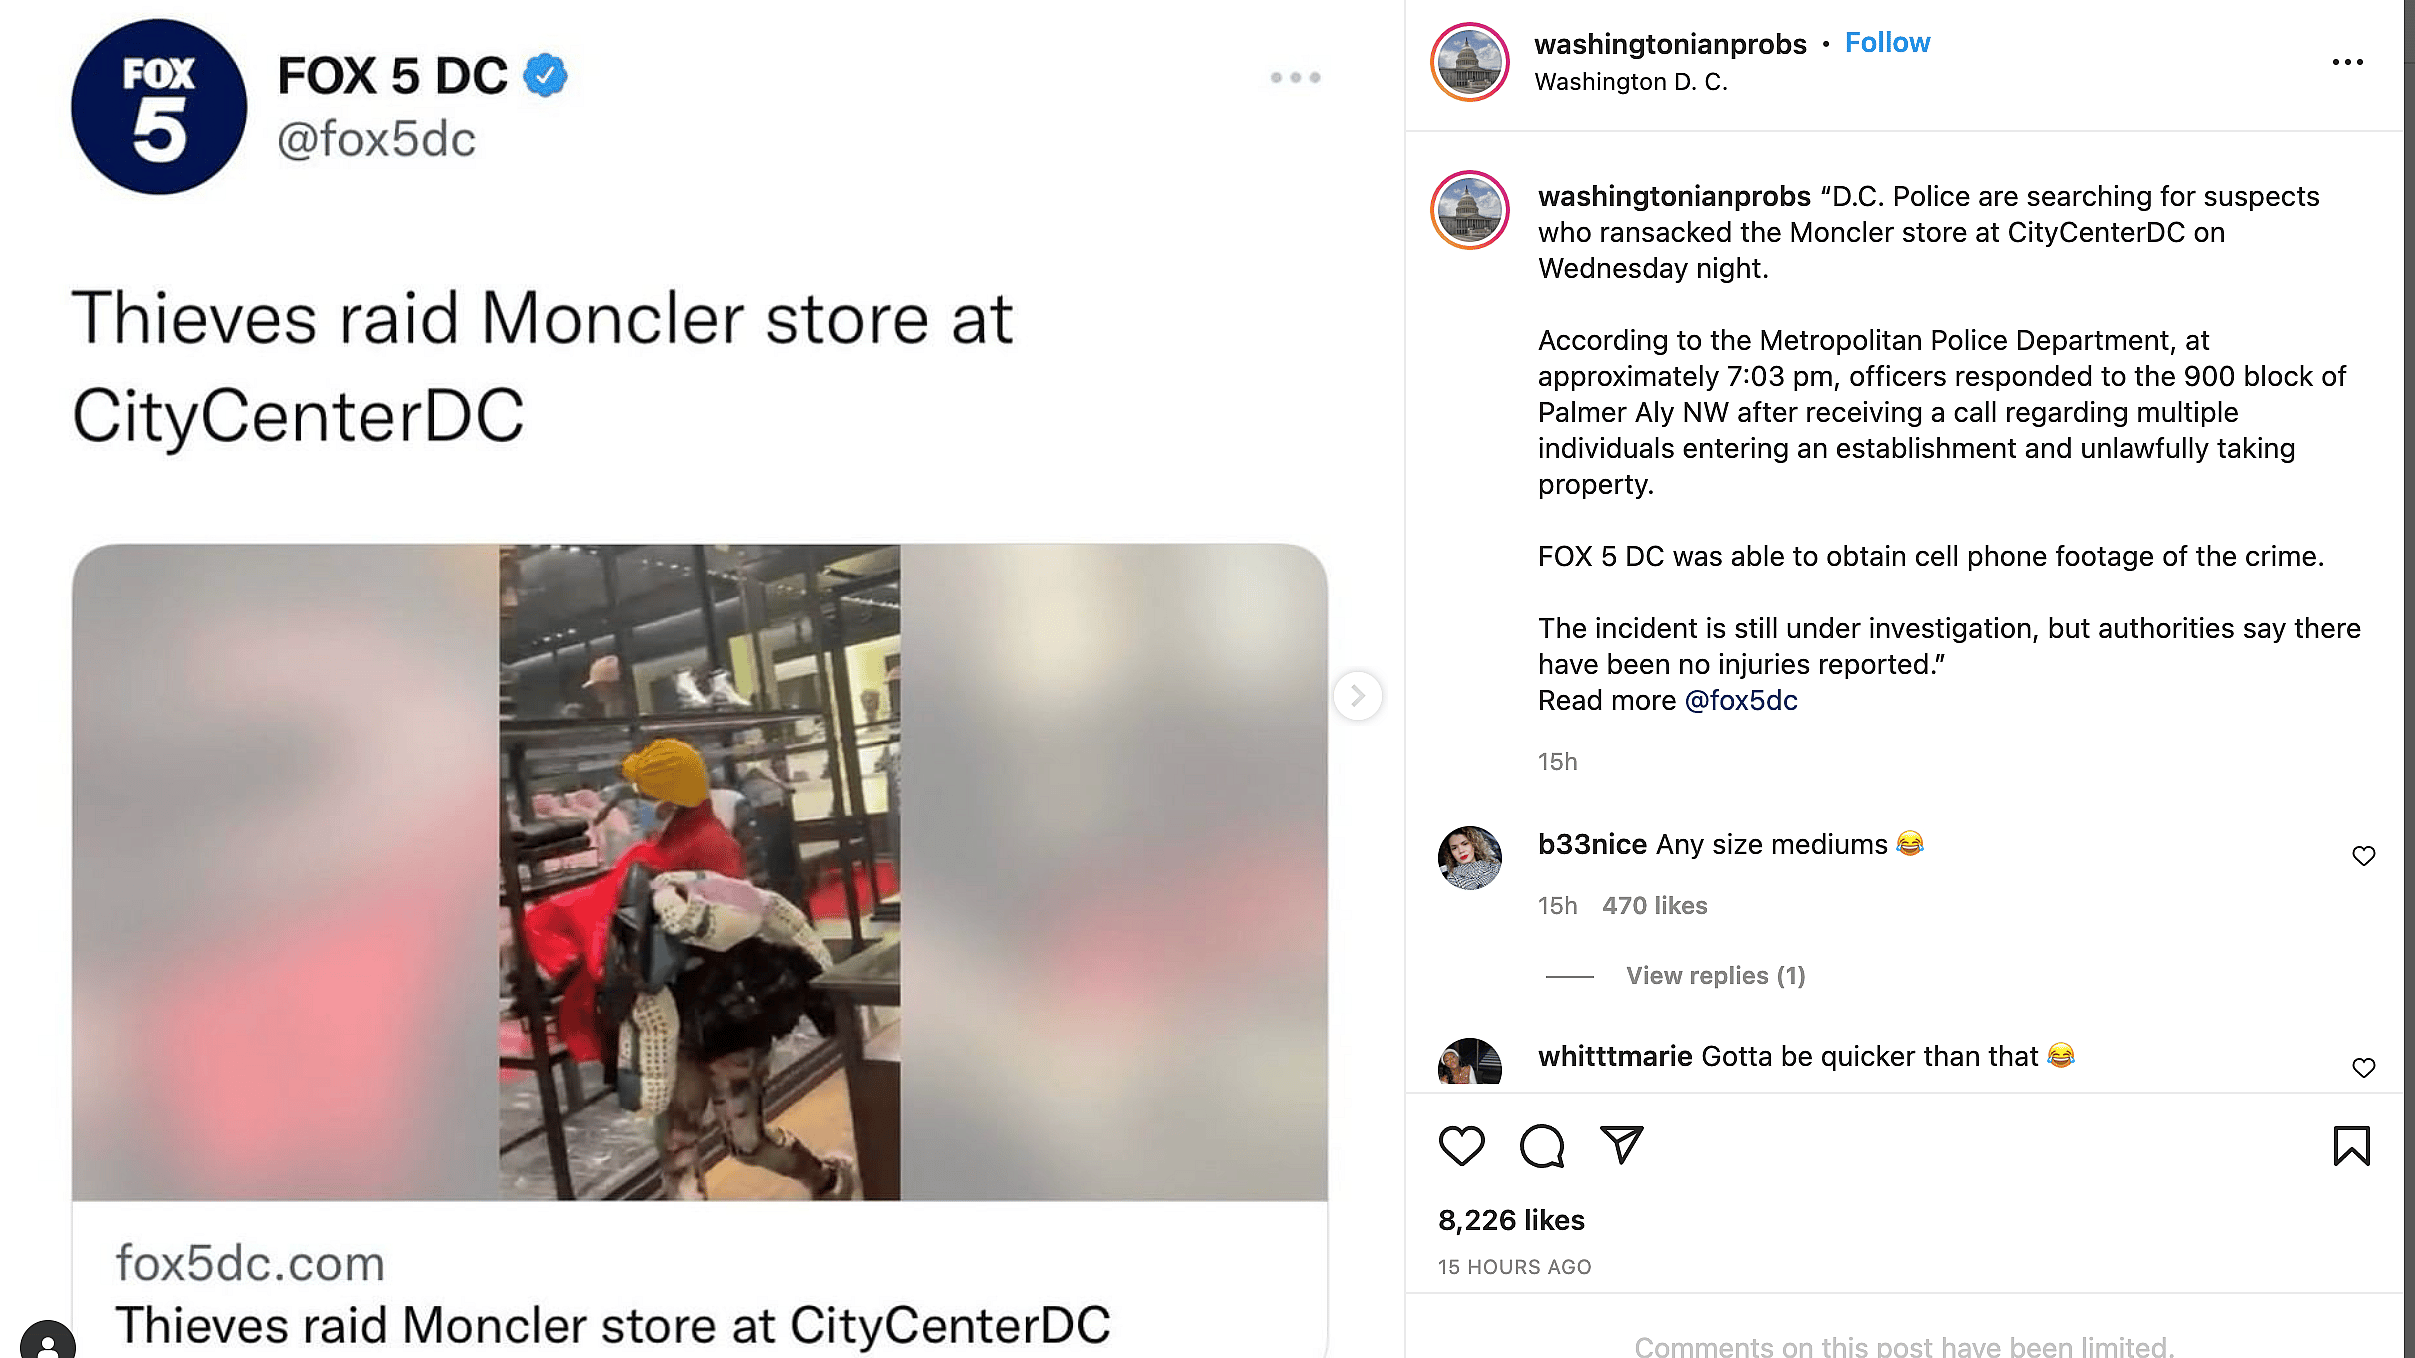This screenshot has height=1358, width=2415.
Task: View 470 likes on b33nice comment
Action: coord(1654,905)
